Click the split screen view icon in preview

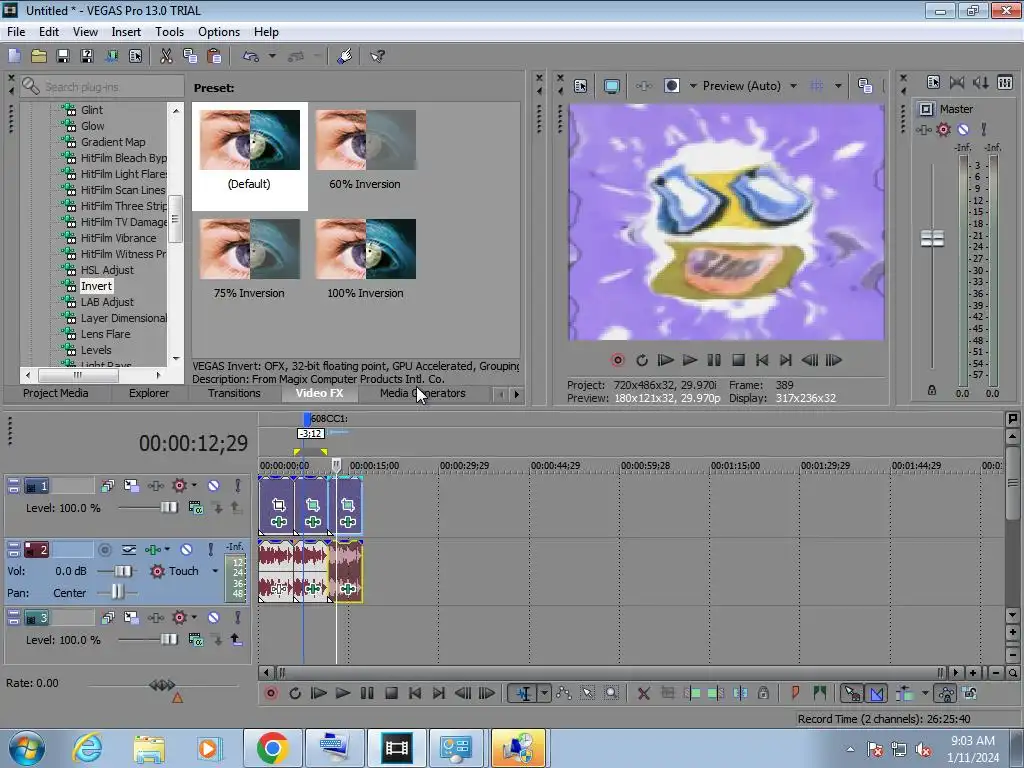click(x=671, y=86)
